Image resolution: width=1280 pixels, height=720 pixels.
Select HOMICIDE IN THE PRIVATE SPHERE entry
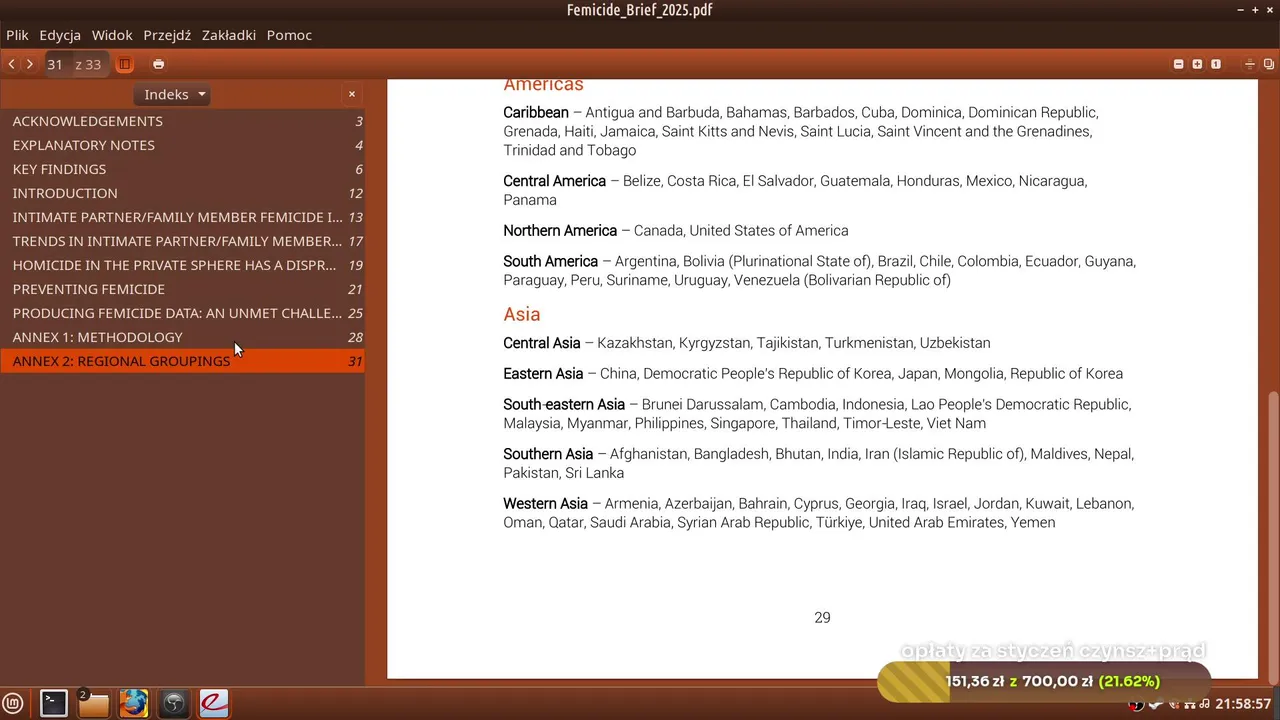182,265
